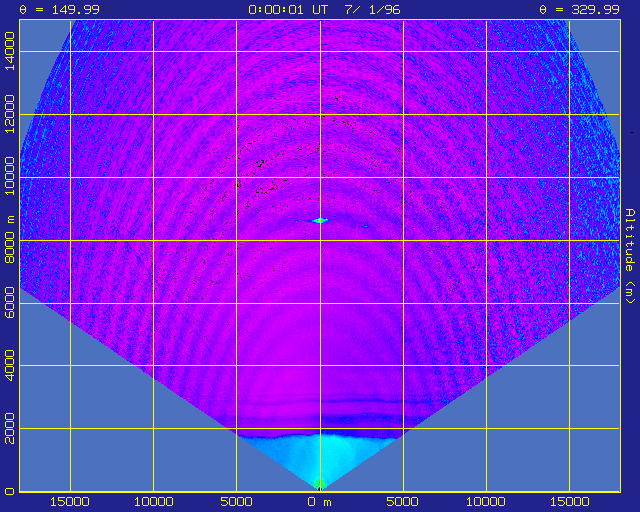Click the 6000 altitude tick label
Viewport: 640px width, 512px height.
pos(9,303)
